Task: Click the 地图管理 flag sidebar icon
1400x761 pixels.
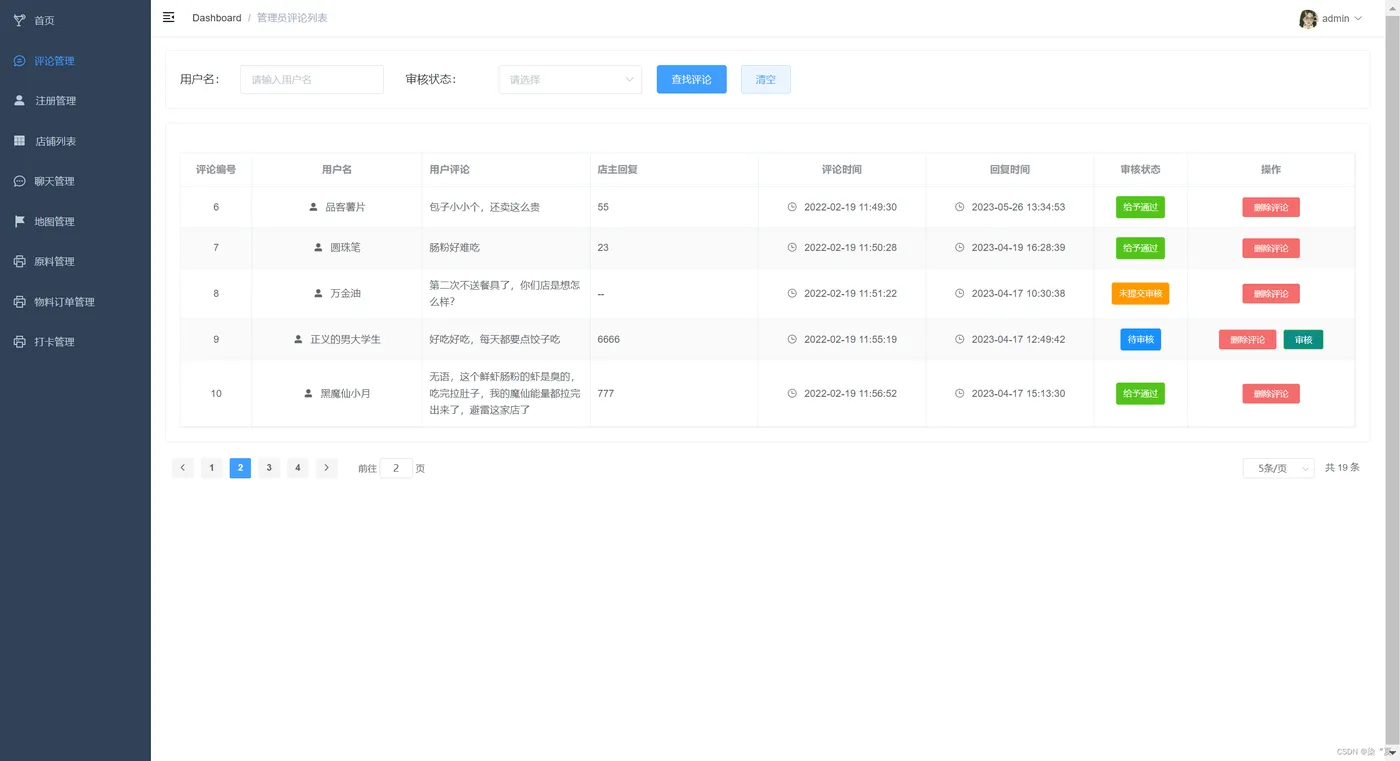Action: (x=19, y=221)
